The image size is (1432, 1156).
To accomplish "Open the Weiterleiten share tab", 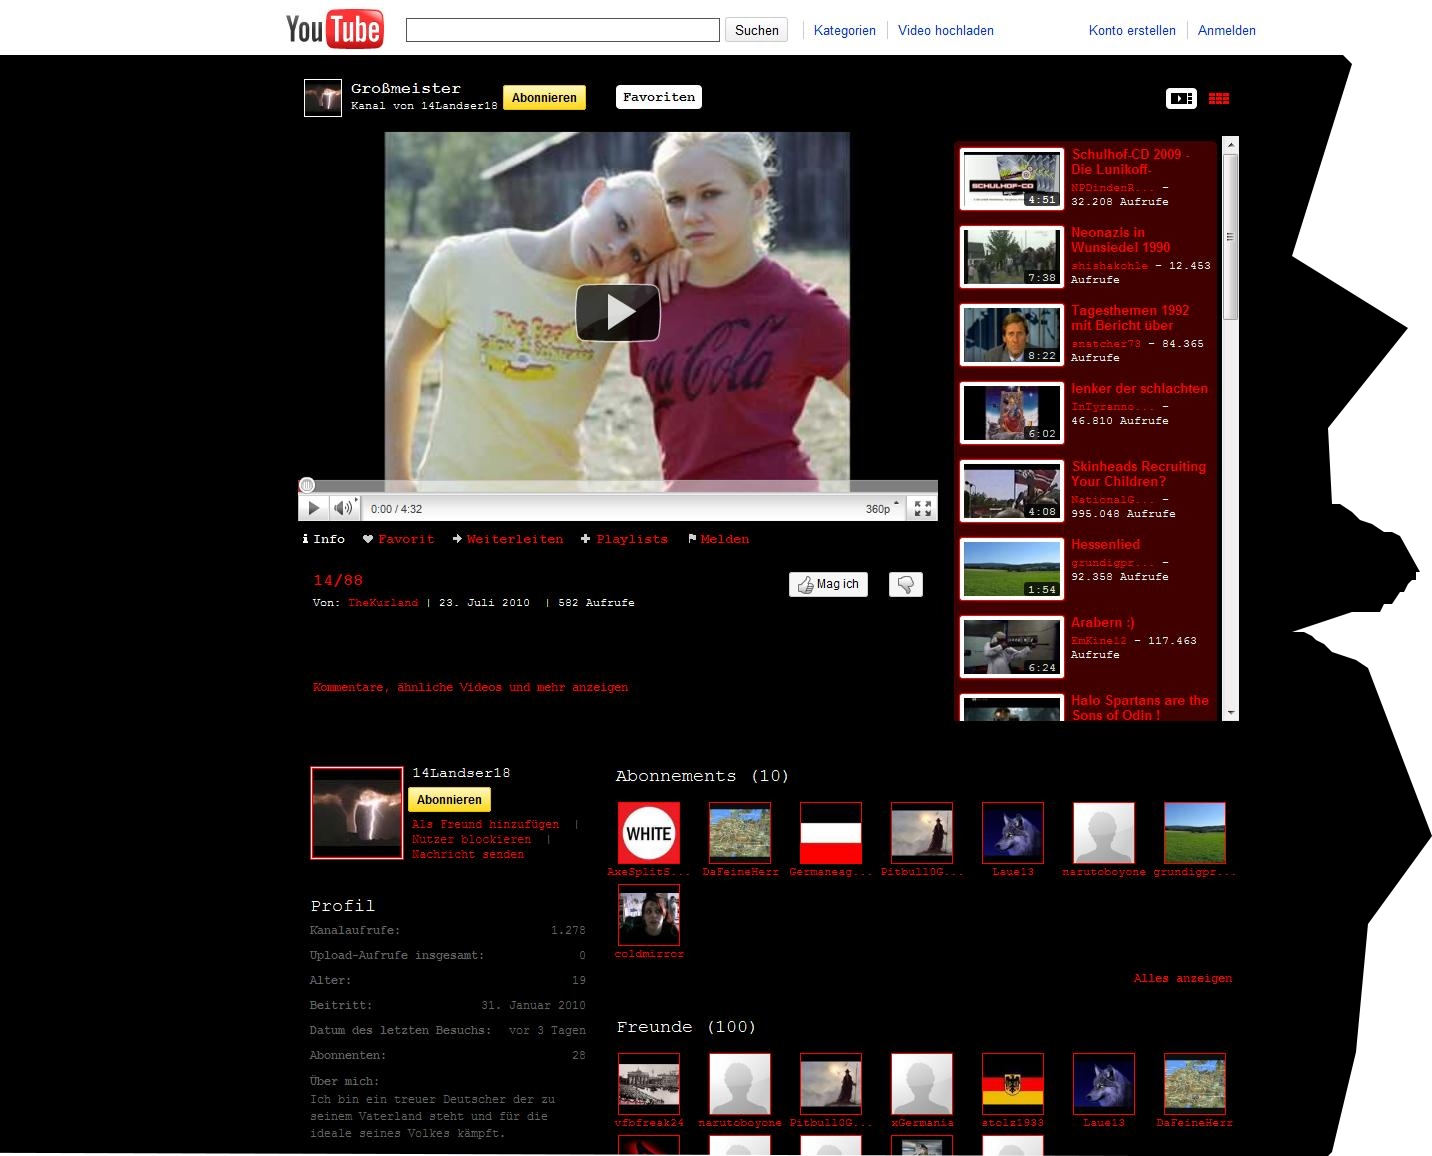I will [x=507, y=539].
